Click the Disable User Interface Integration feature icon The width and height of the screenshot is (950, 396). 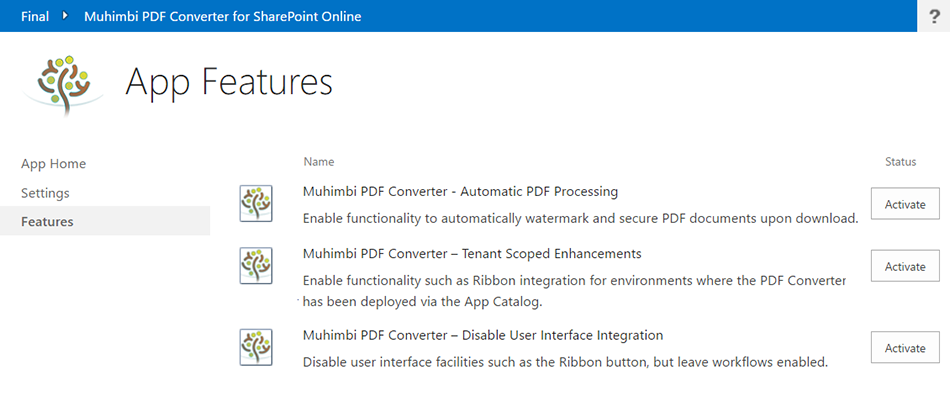click(256, 348)
